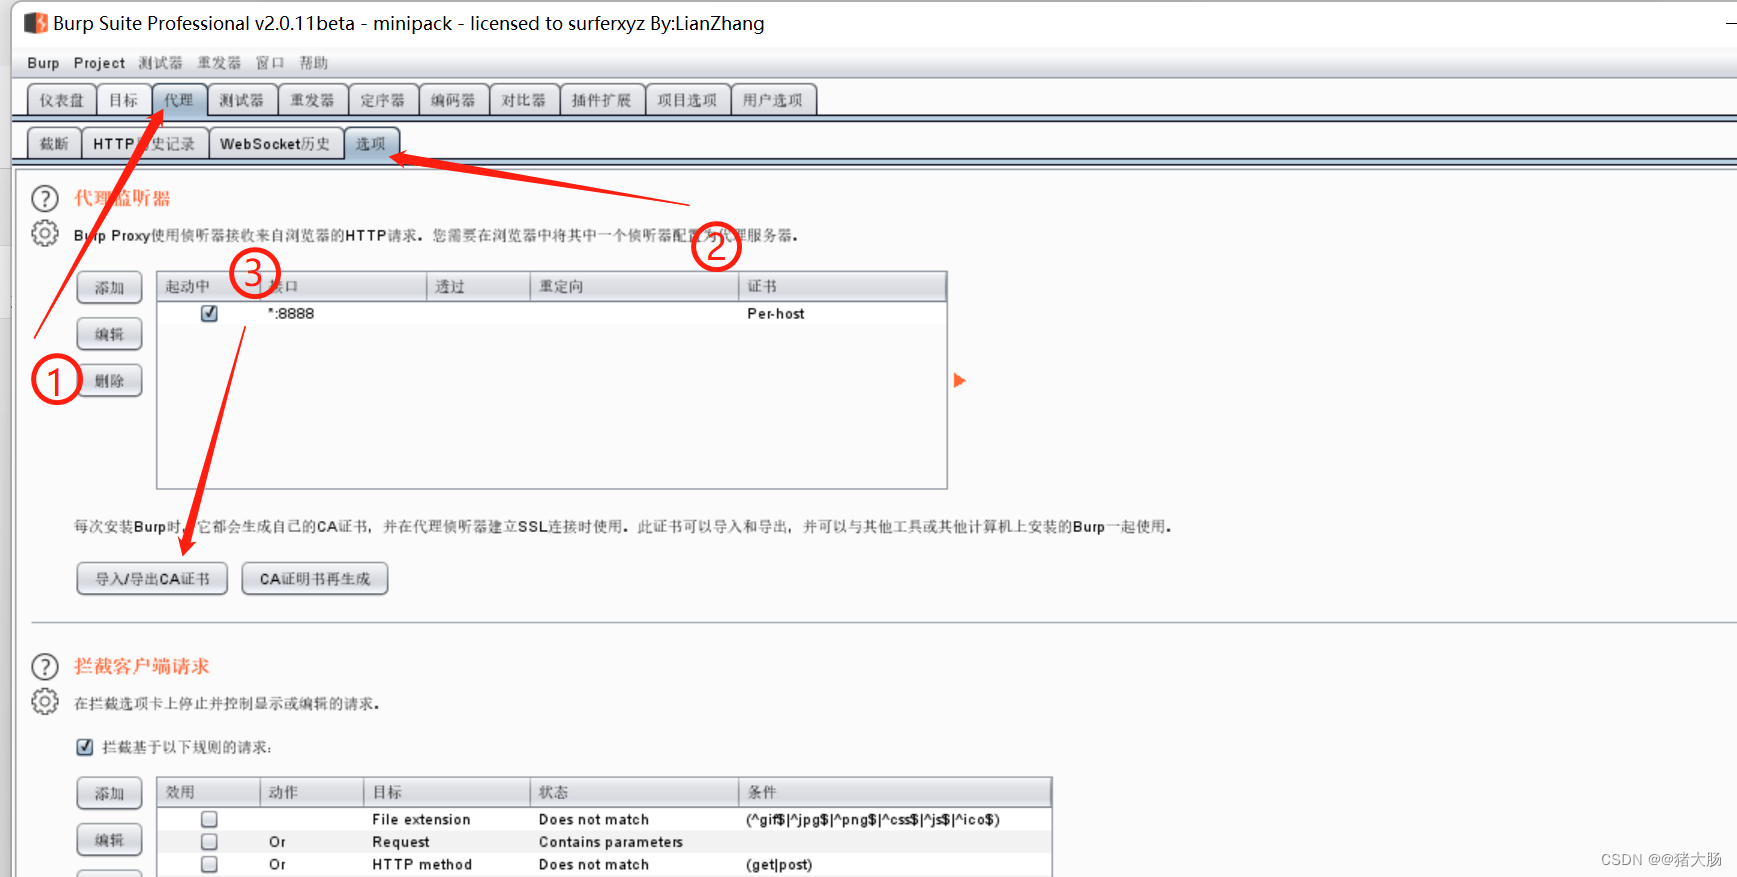The width and height of the screenshot is (1737, 877).
Task: Toggle 拦截基于以下规则的请求 checkbox
Action: [x=85, y=747]
